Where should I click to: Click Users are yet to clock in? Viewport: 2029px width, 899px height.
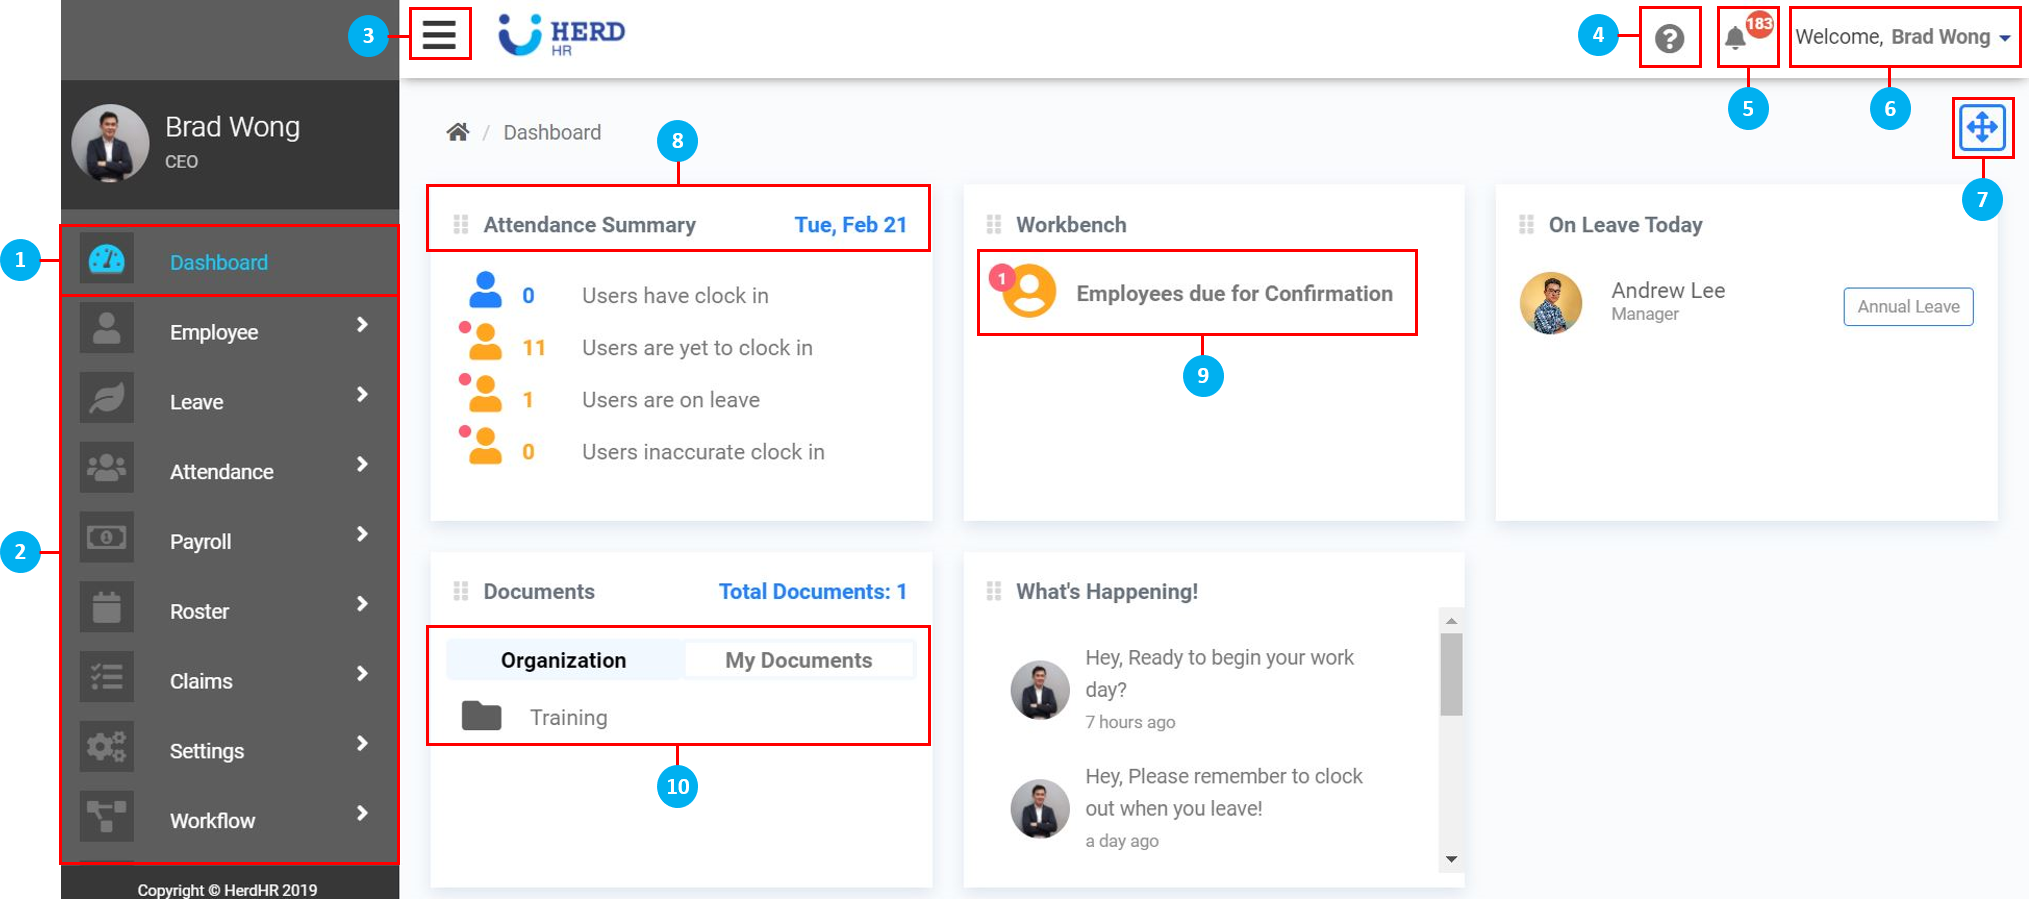697,348
